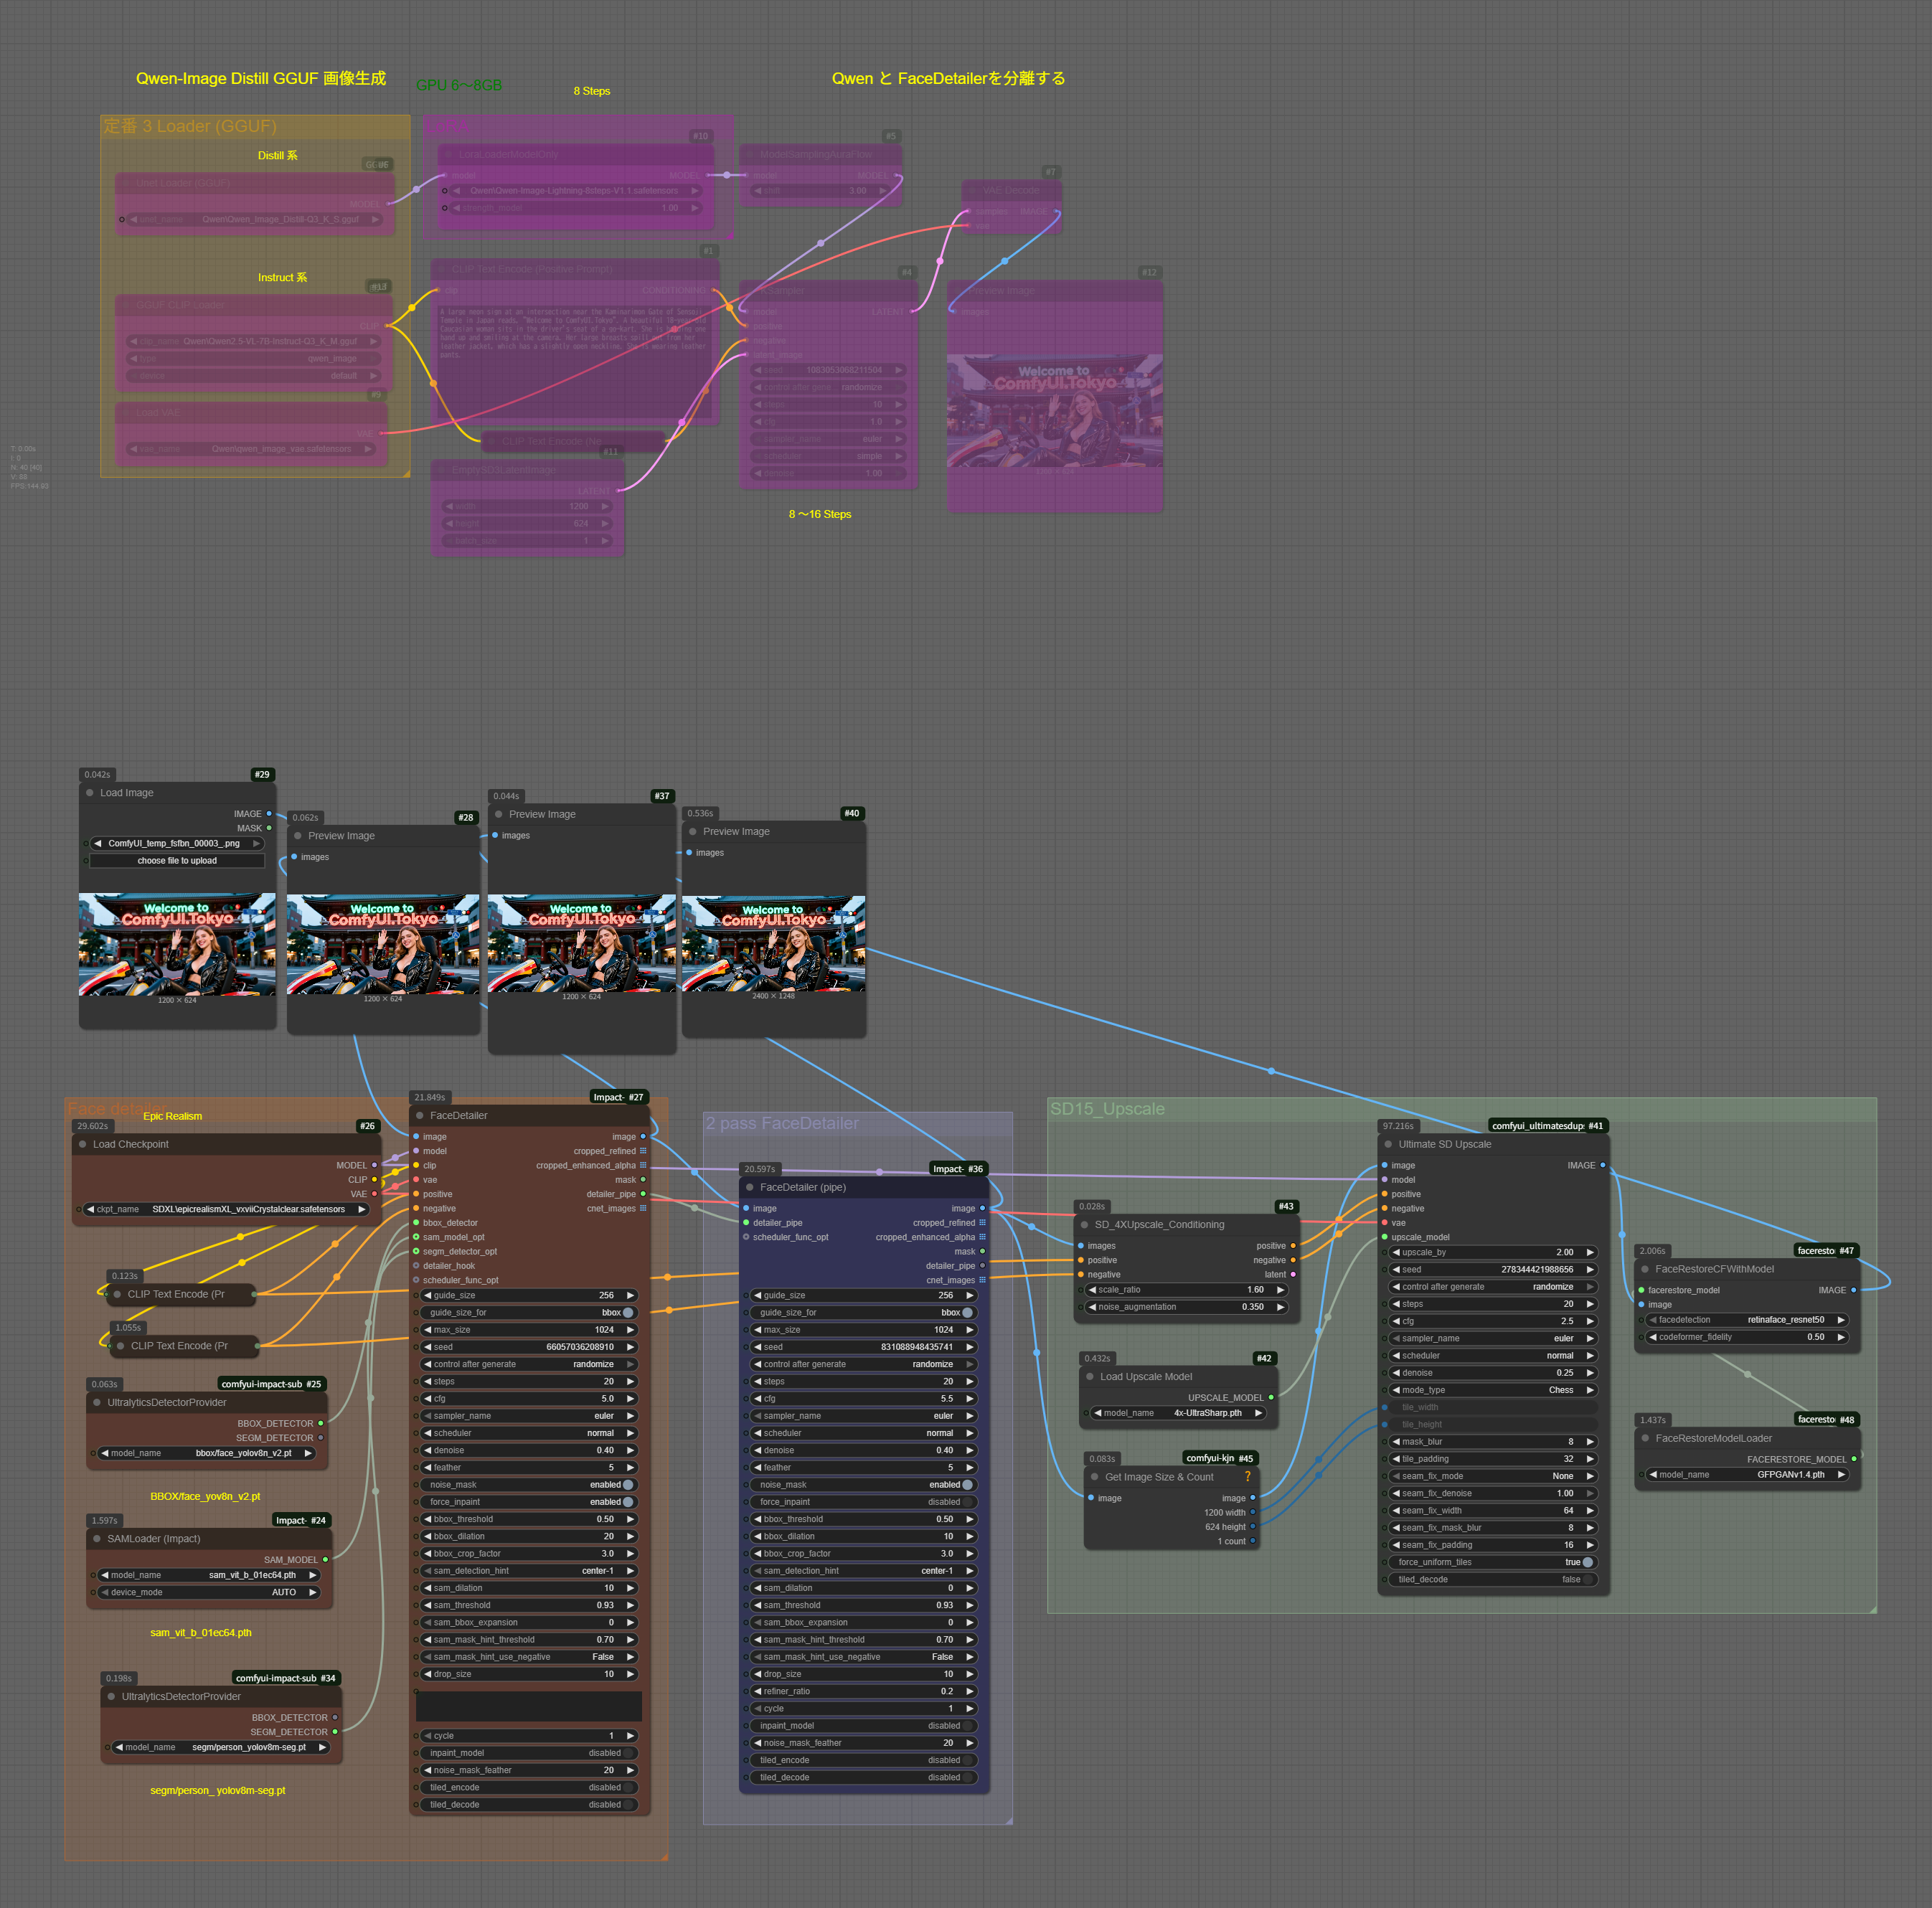Toggle tiled_decode in Ultimate SD Upscale node

(1587, 1579)
